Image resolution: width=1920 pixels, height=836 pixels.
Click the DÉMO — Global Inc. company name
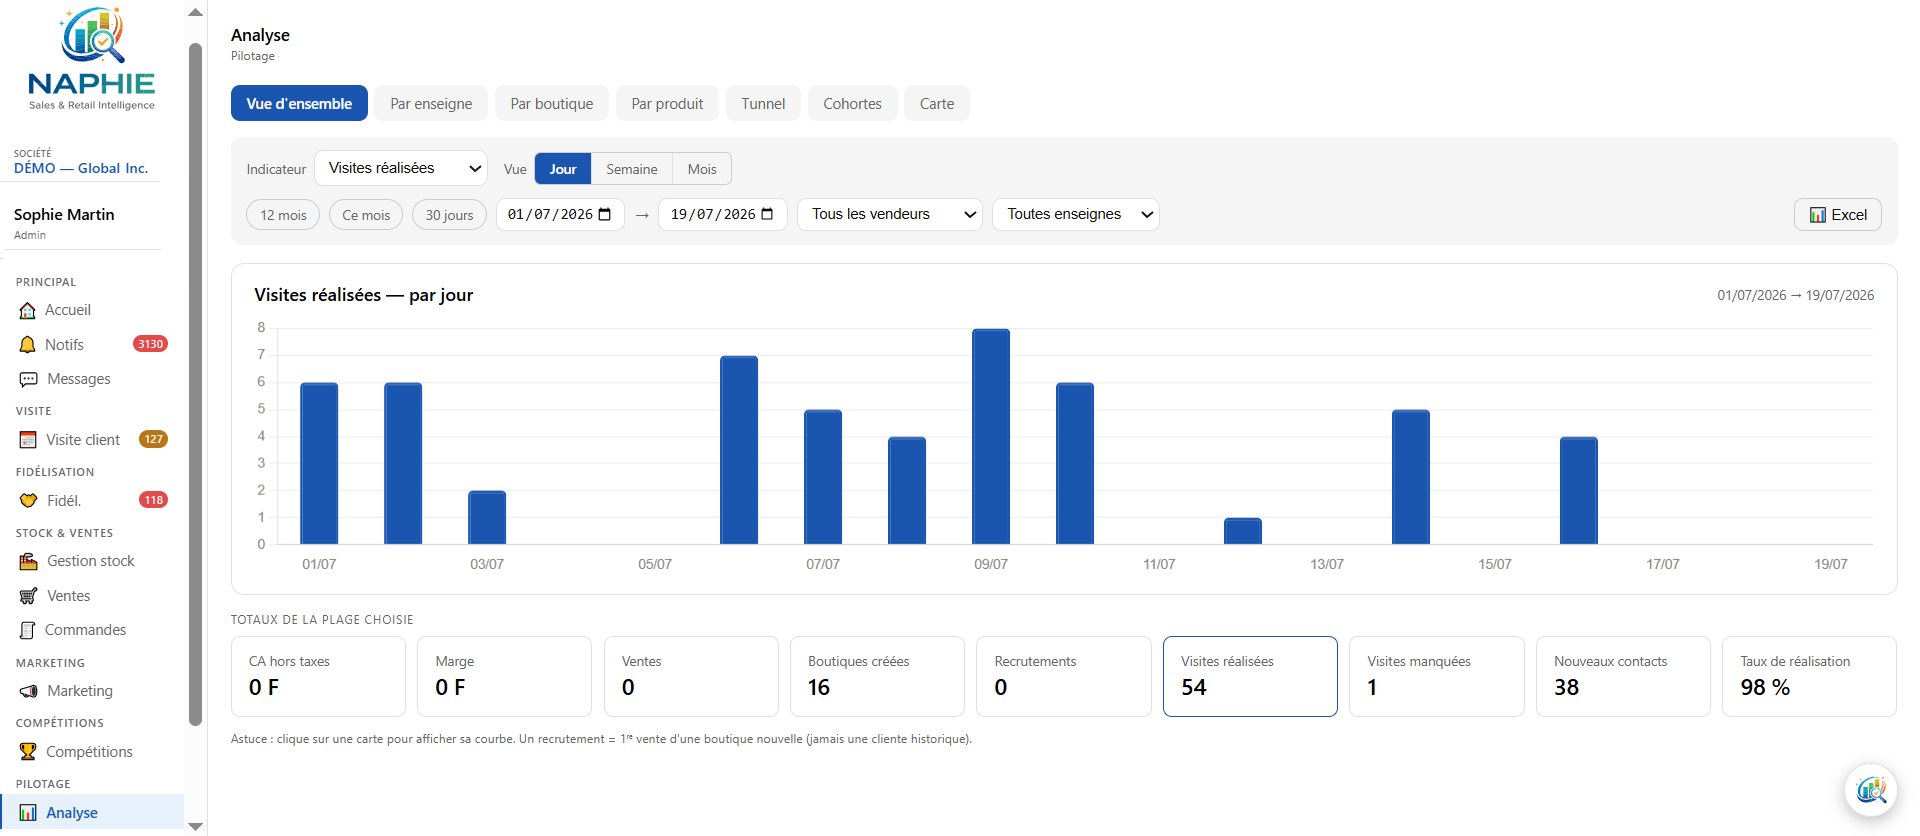(81, 169)
